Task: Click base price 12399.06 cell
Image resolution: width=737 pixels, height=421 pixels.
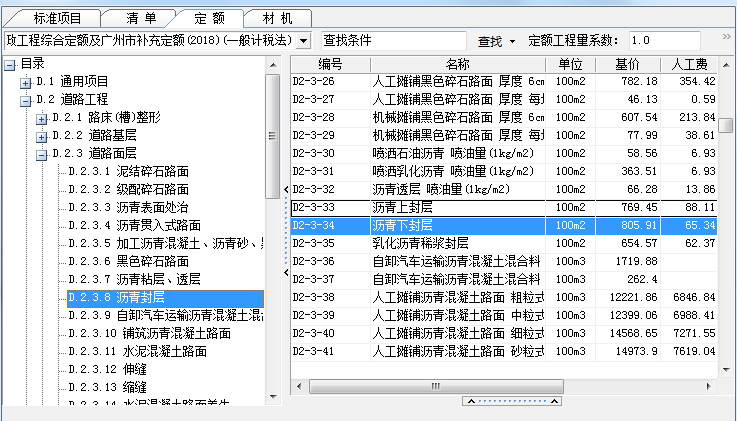Action: coord(628,315)
